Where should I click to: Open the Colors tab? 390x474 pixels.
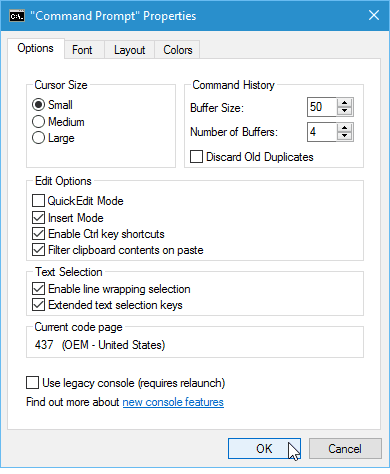click(177, 50)
